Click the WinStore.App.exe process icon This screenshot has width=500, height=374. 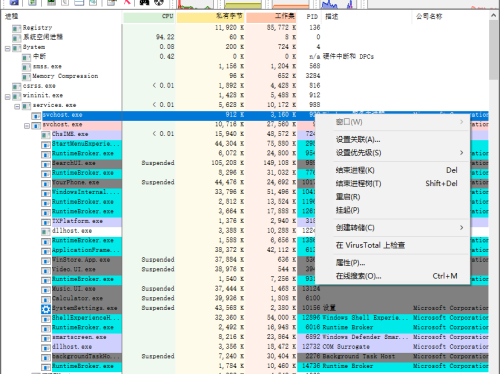[x=46, y=261]
